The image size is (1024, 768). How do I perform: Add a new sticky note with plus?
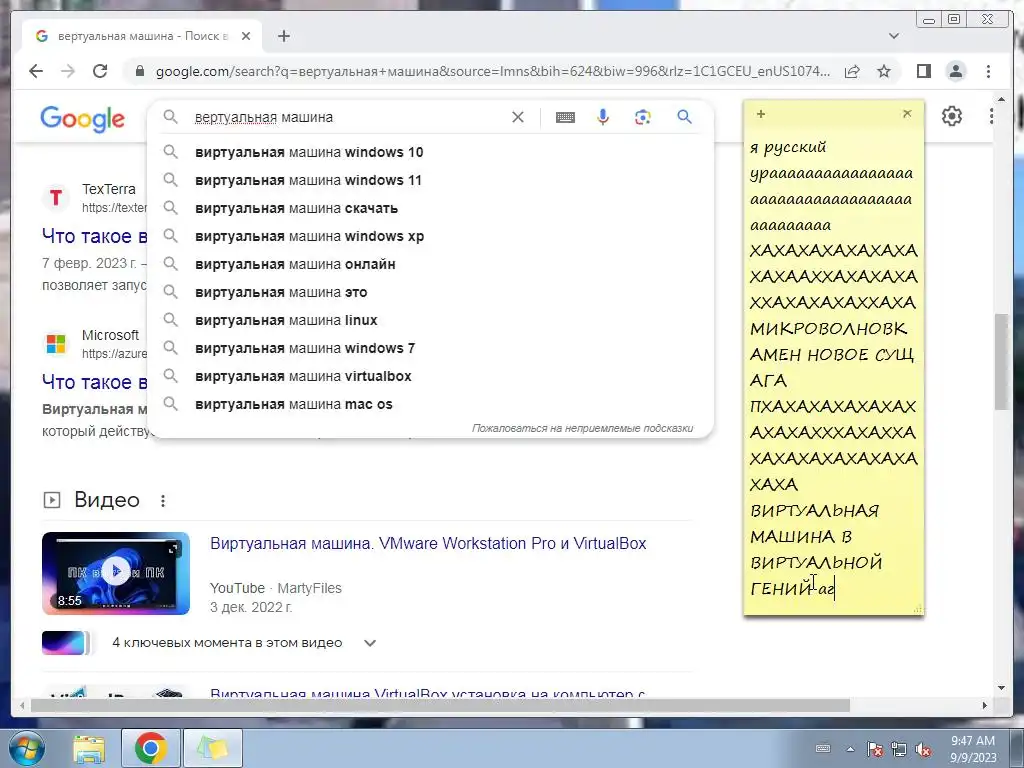(x=761, y=114)
